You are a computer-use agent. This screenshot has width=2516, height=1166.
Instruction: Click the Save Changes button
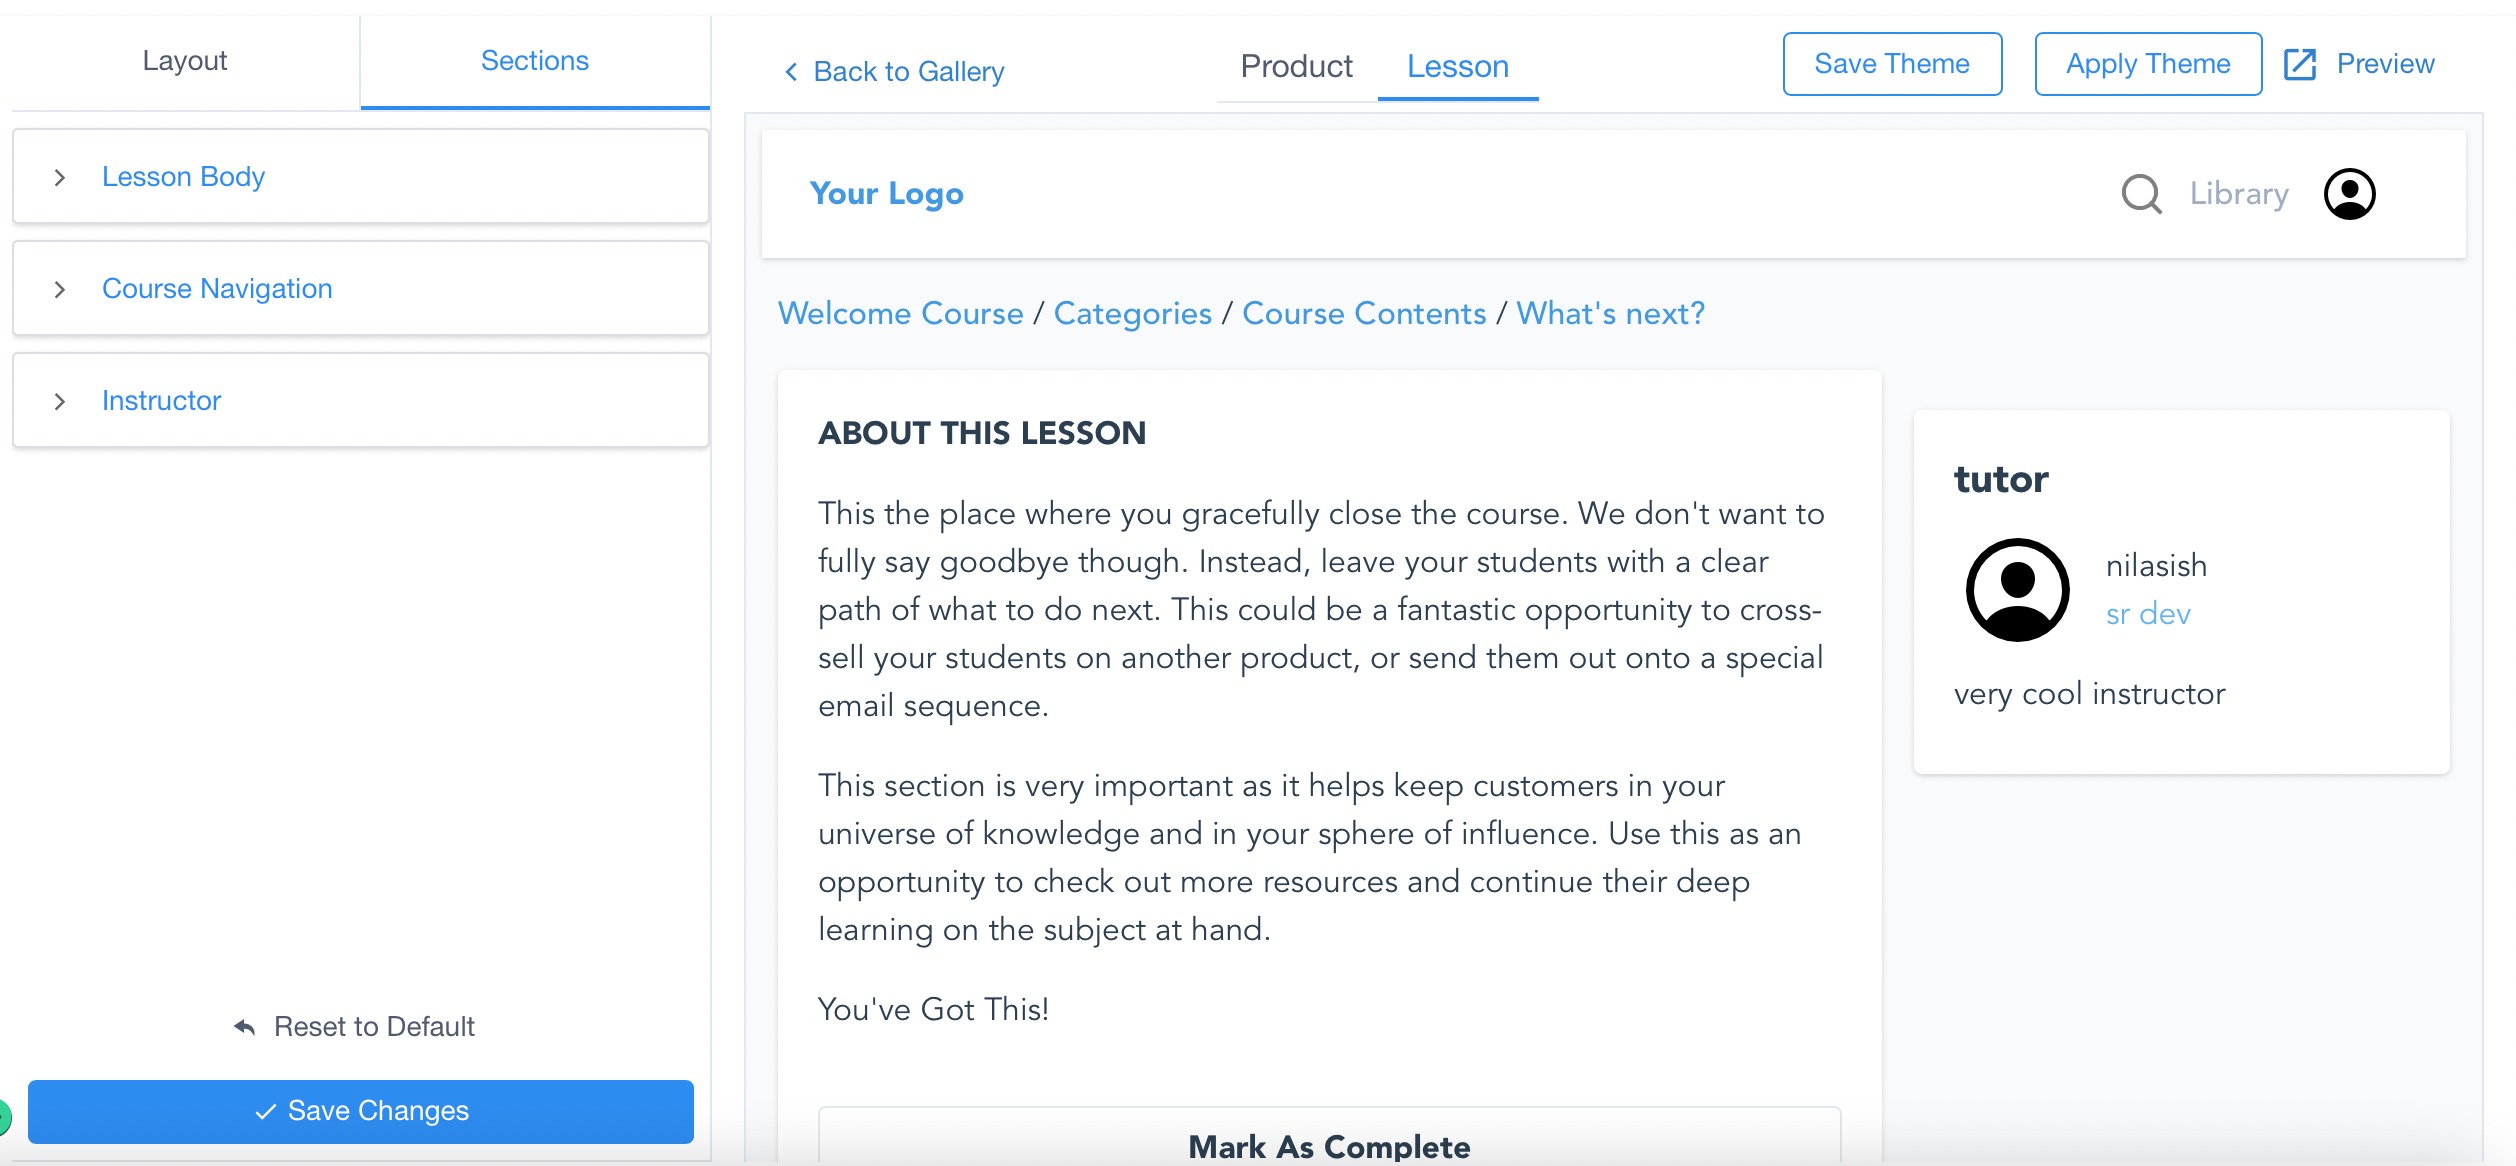tap(361, 1111)
